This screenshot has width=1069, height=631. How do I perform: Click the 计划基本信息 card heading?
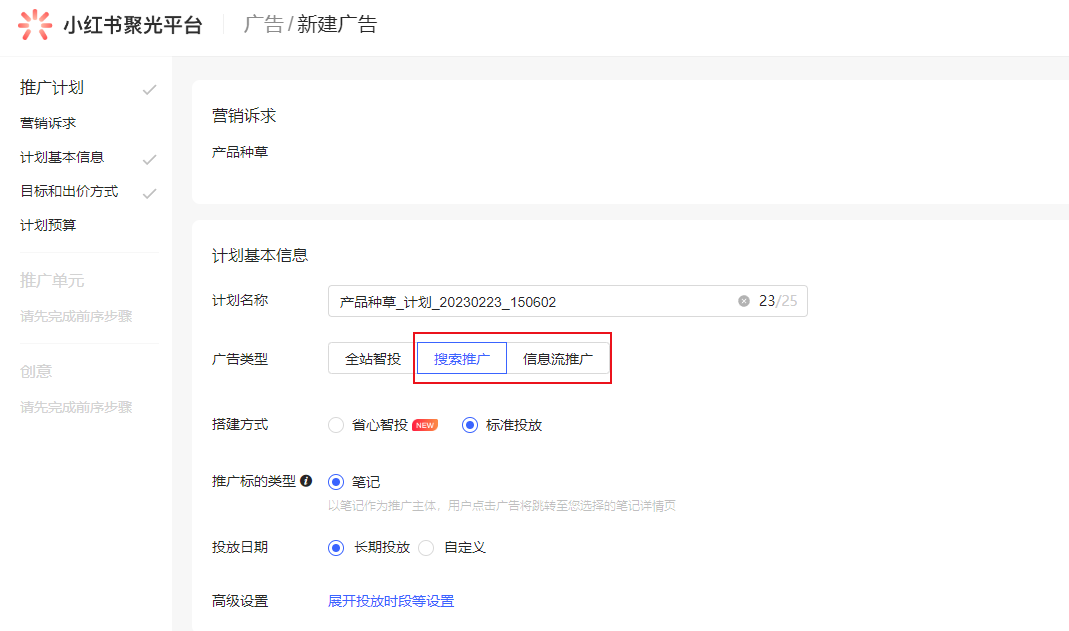pyautogui.click(x=260, y=256)
